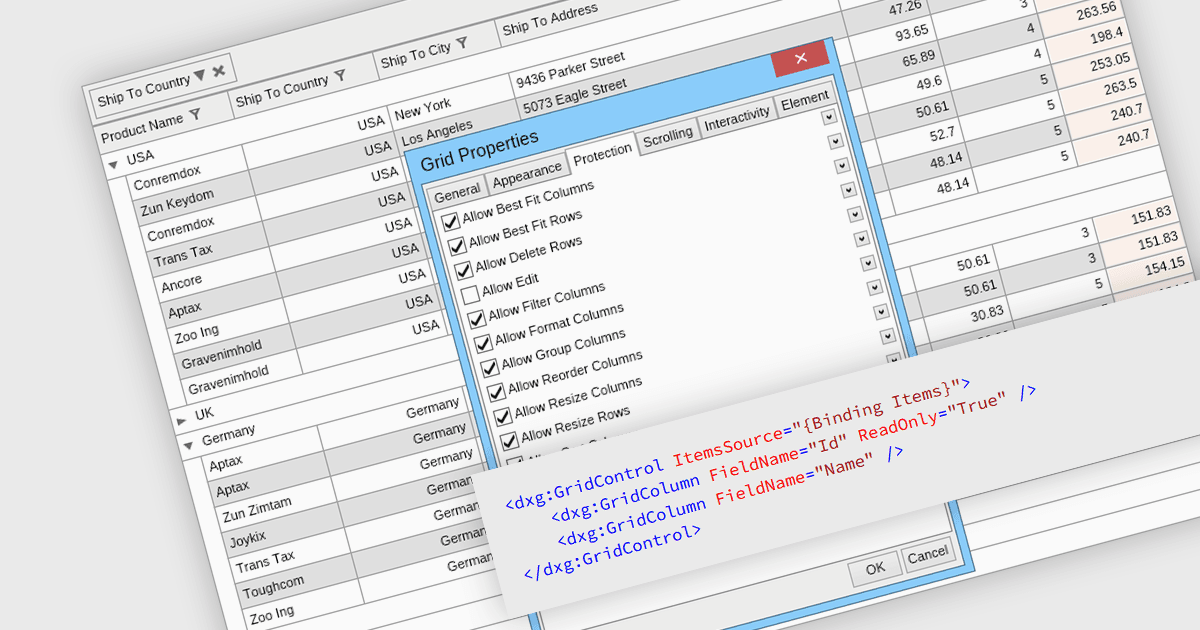Enable the Allow Edit checkbox

tap(470, 295)
